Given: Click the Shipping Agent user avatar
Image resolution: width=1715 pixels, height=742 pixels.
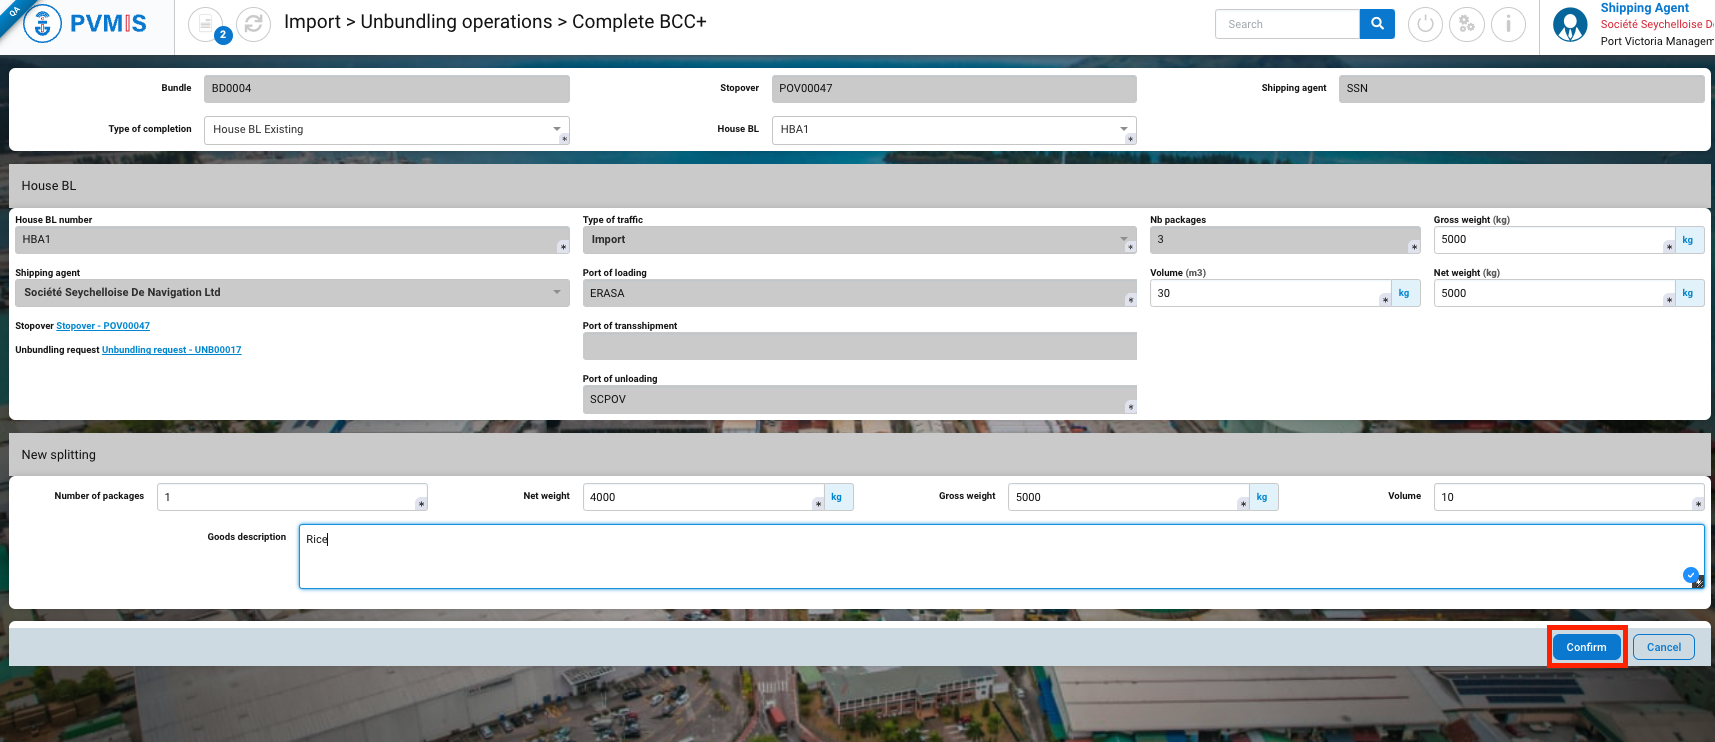Looking at the screenshot, I should click(1570, 24).
